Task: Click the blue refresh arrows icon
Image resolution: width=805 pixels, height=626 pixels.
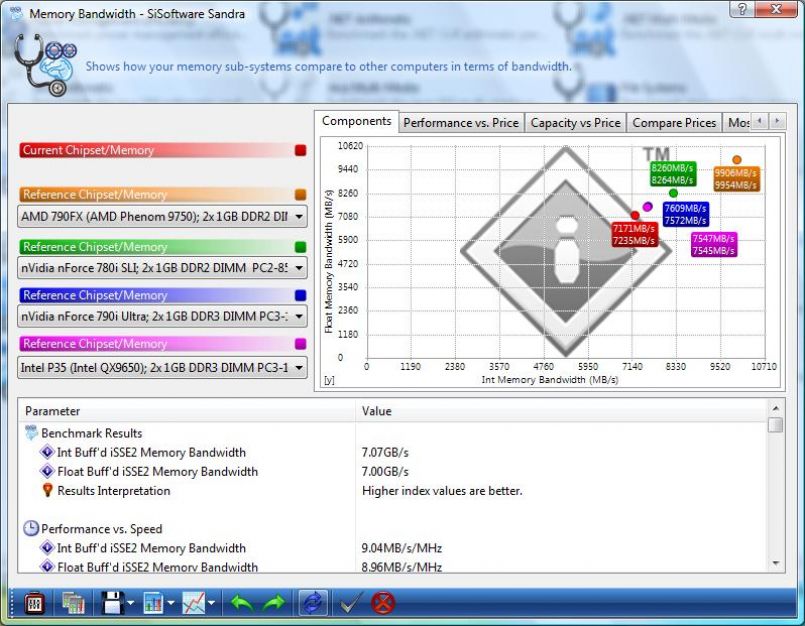Action: click(x=312, y=603)
